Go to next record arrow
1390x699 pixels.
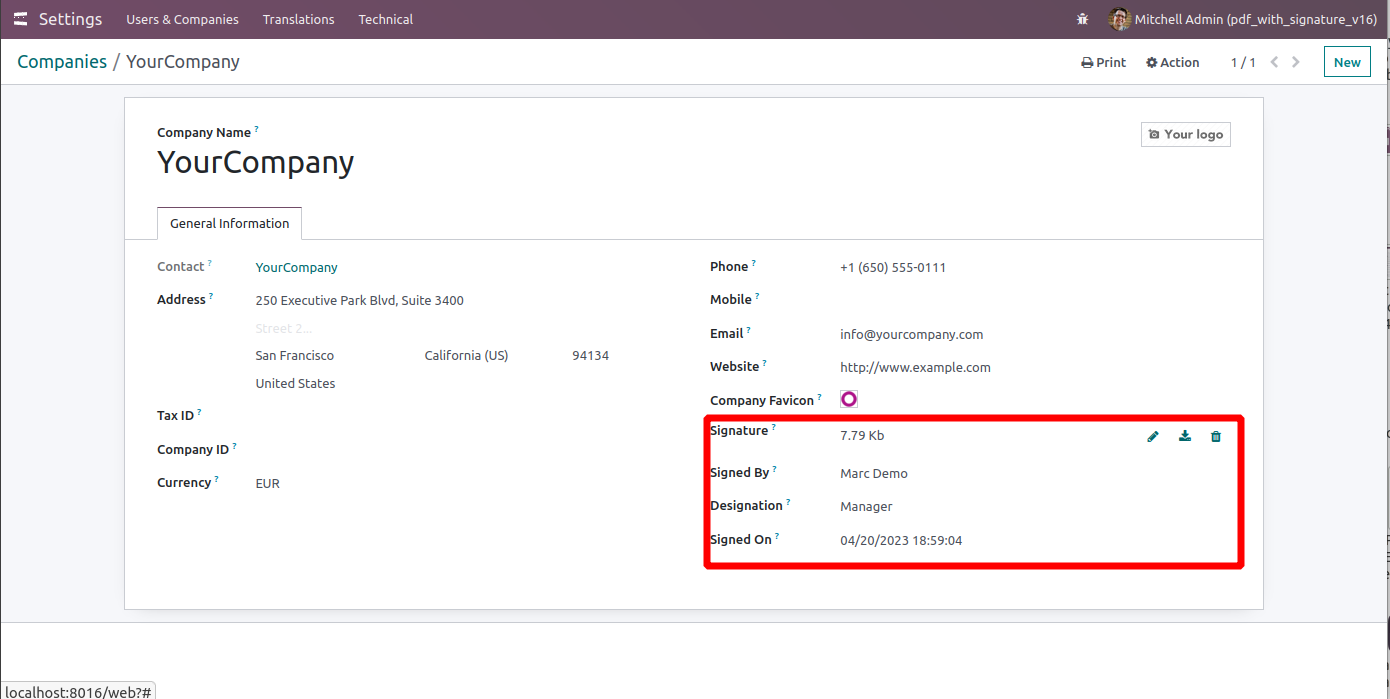(x=1296, y=62)
